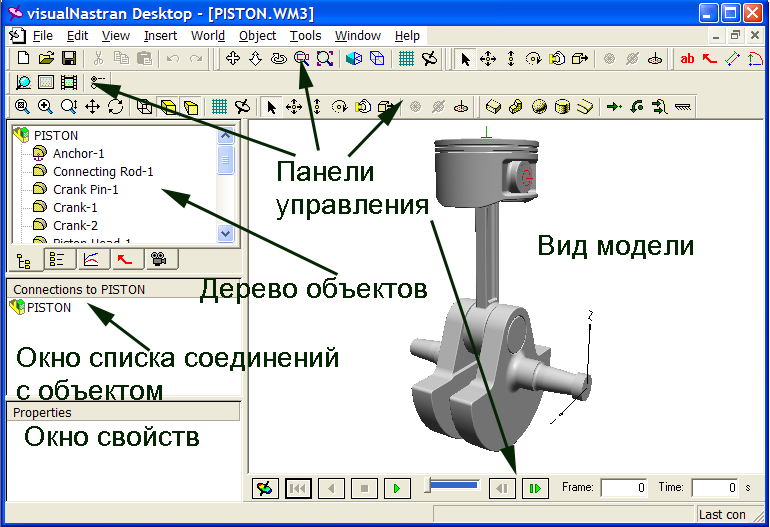The width and height of the screenshot is (770, 527).
Task: Stop the simulation playback
Action: (x=364, y=488)
